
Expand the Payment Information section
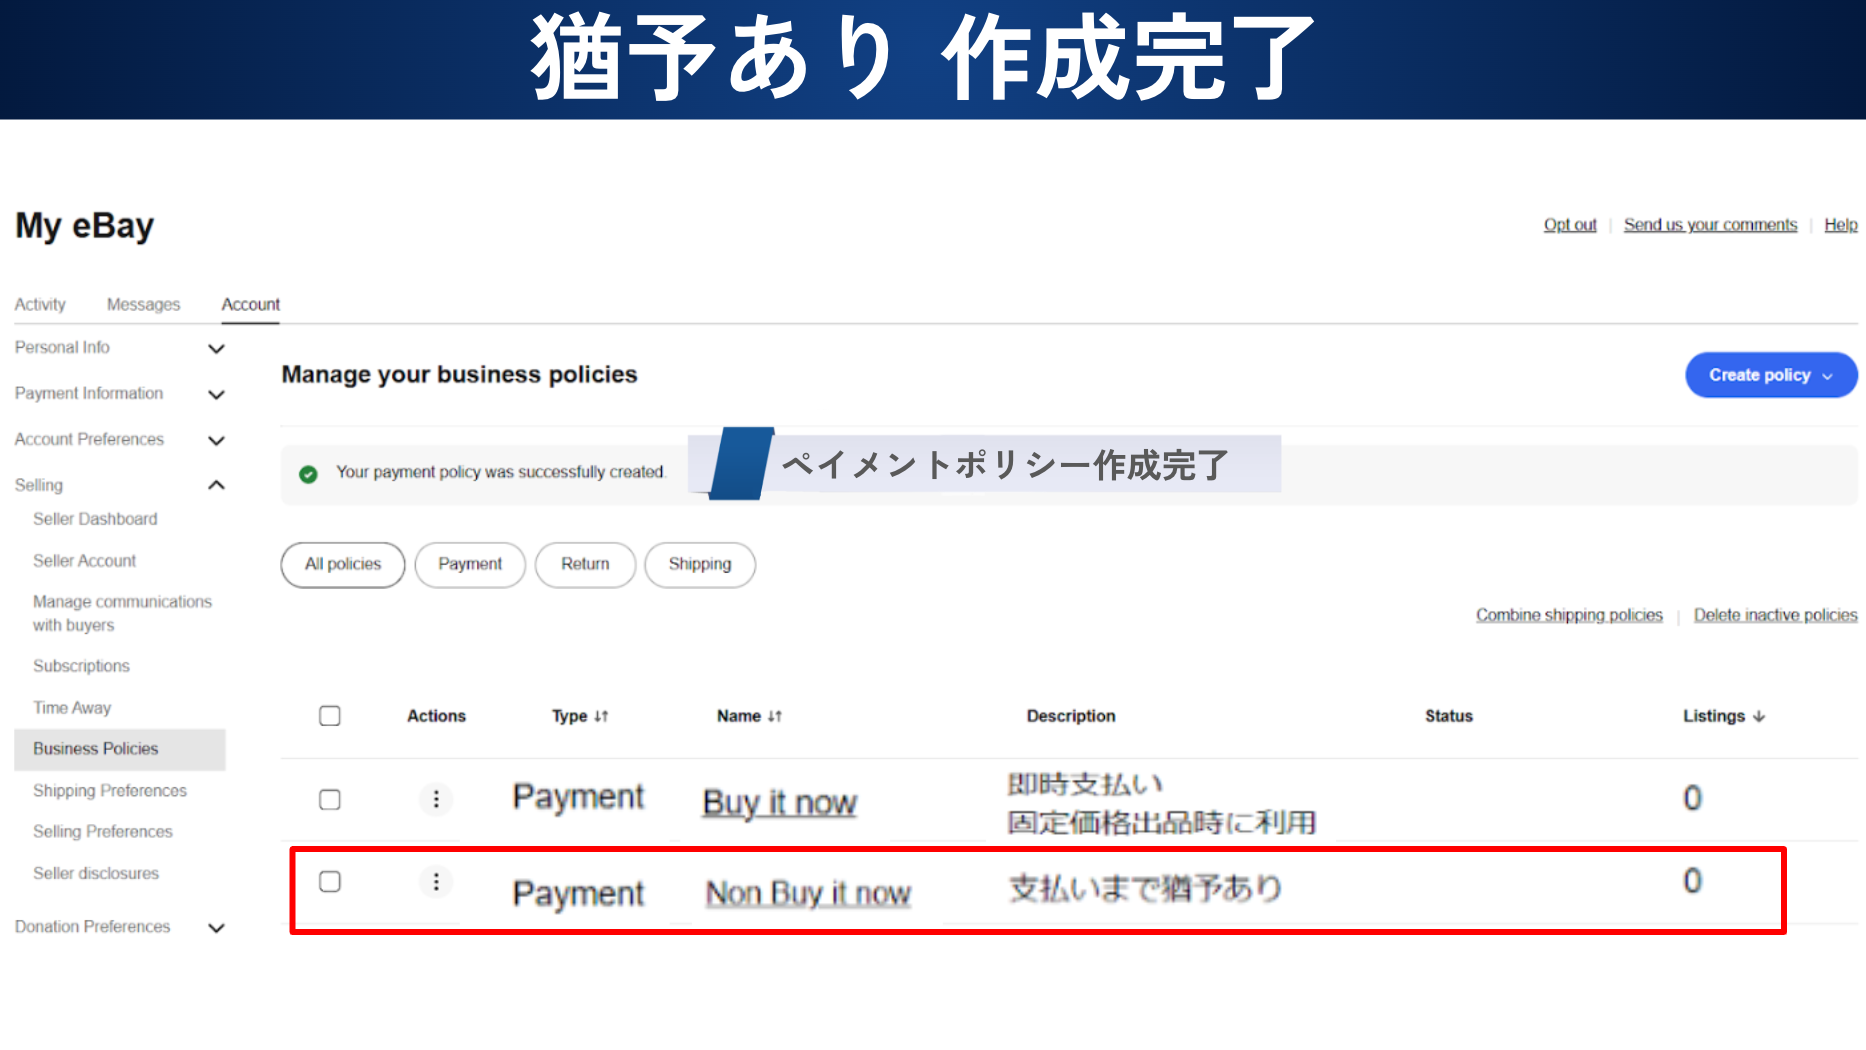click(x=216, y=395)
